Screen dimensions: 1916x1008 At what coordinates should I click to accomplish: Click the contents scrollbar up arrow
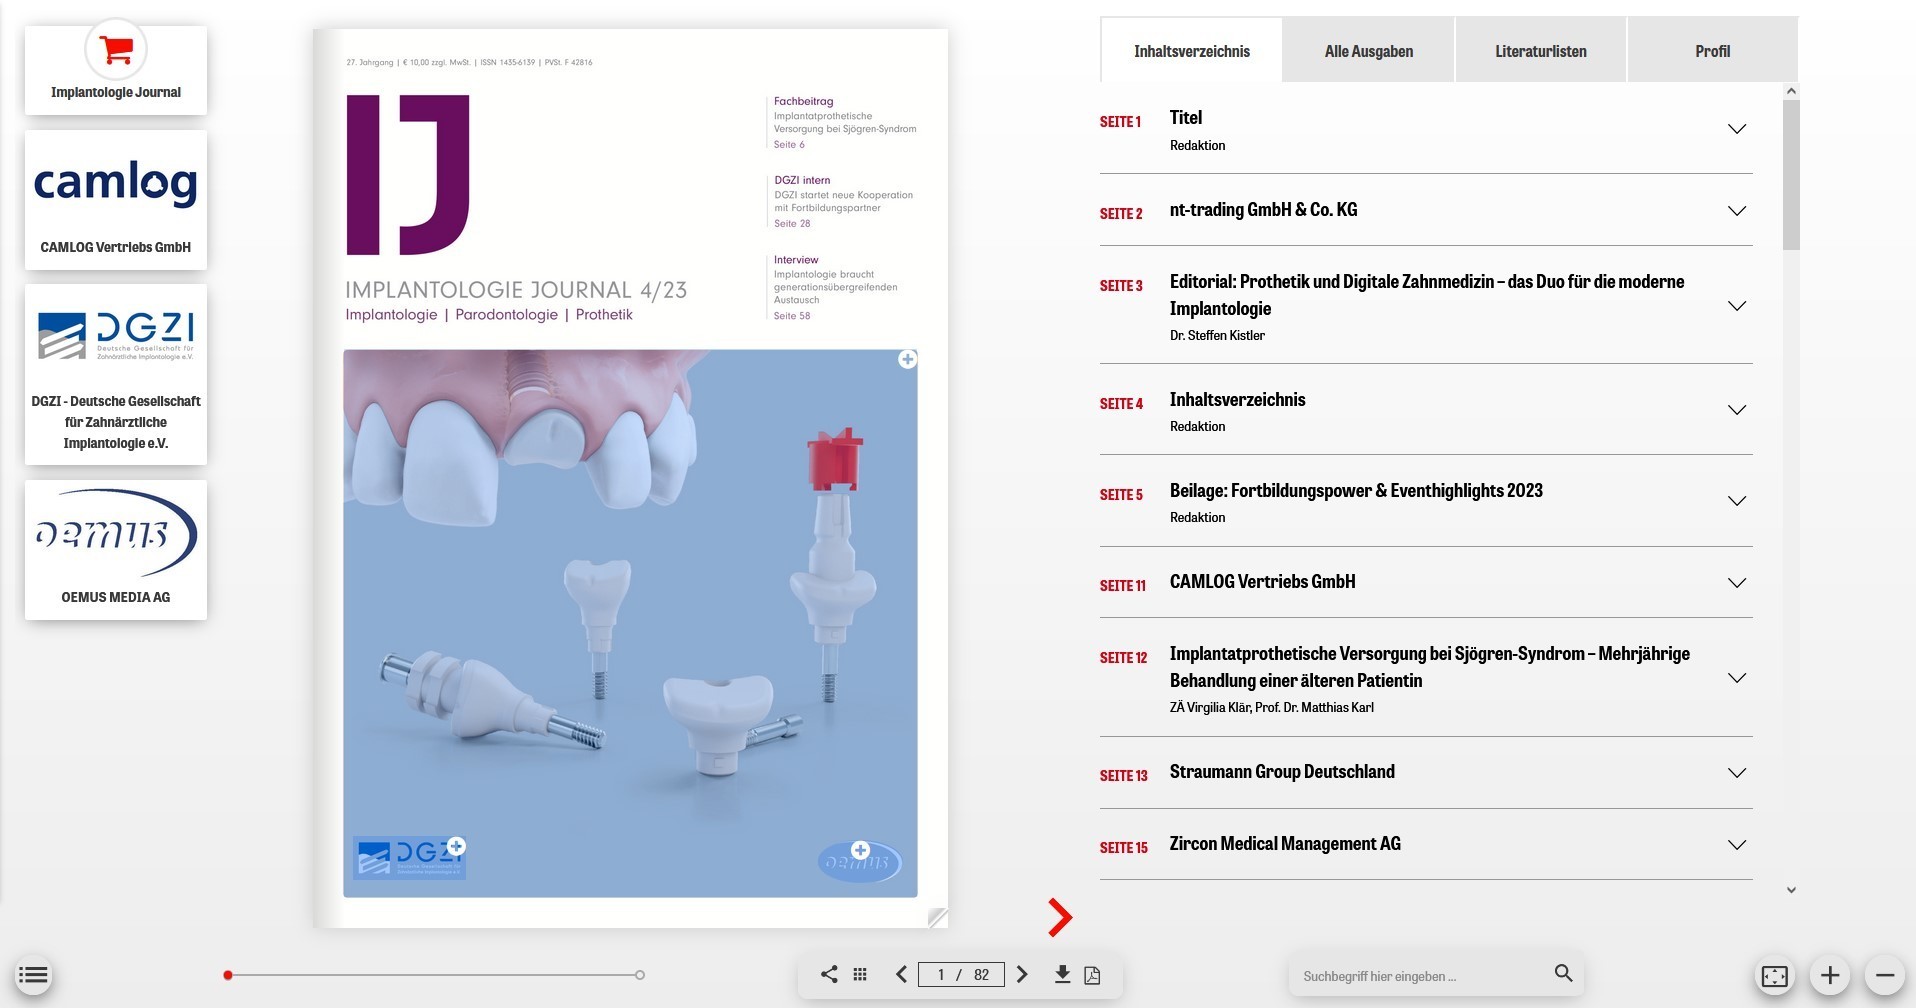click(x=1791, y=91)
